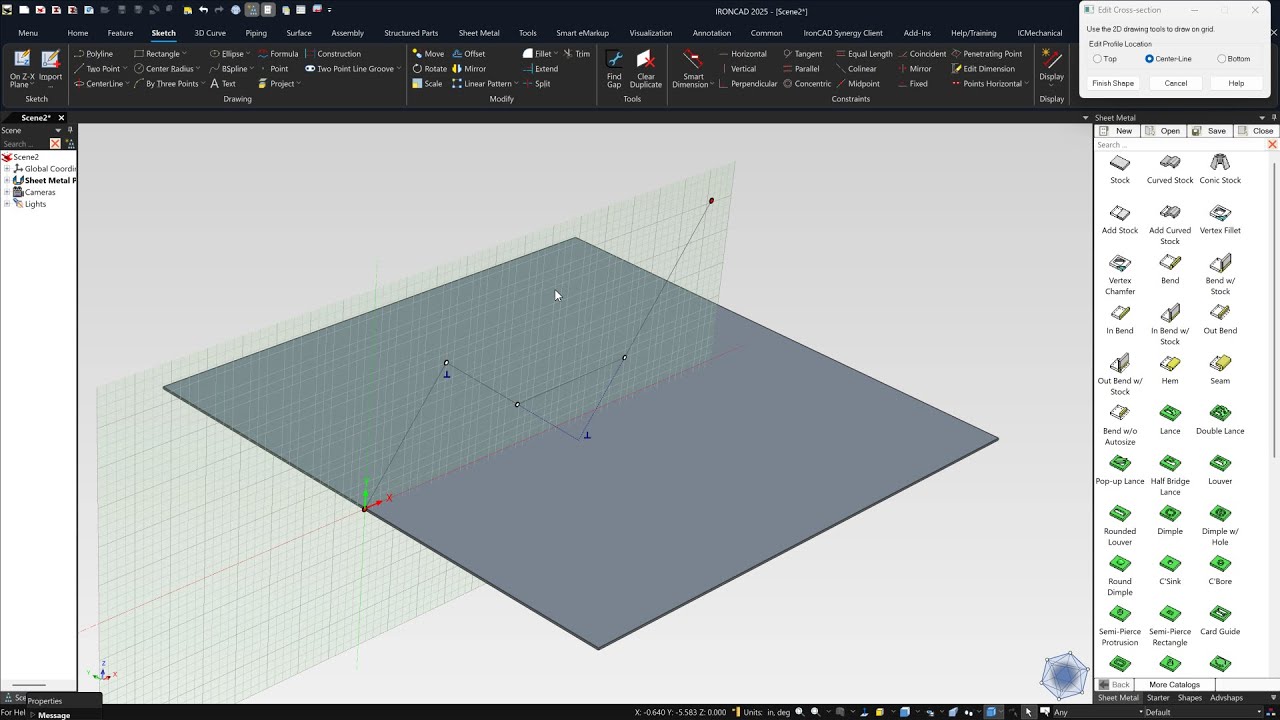Click Cancel in Edit Cross-section dialog

(x=1176, y=83)
